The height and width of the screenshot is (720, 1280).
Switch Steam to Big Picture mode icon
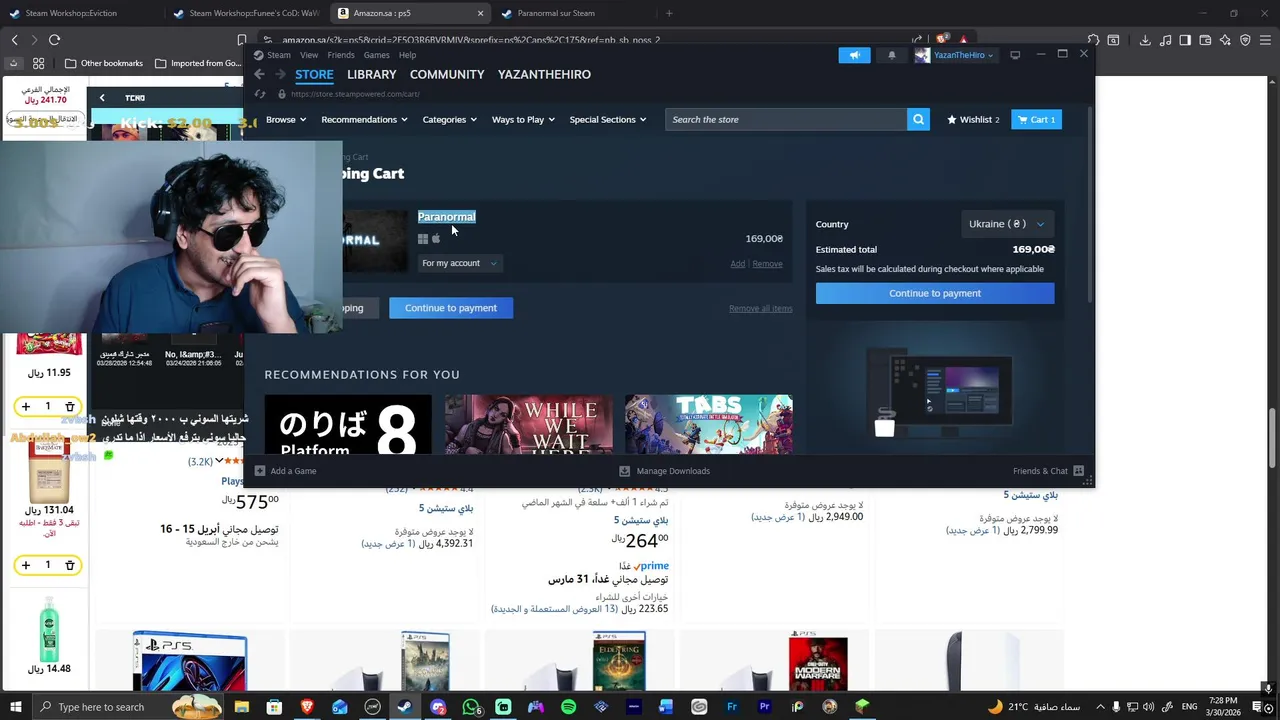click(x=1015, y=55)
